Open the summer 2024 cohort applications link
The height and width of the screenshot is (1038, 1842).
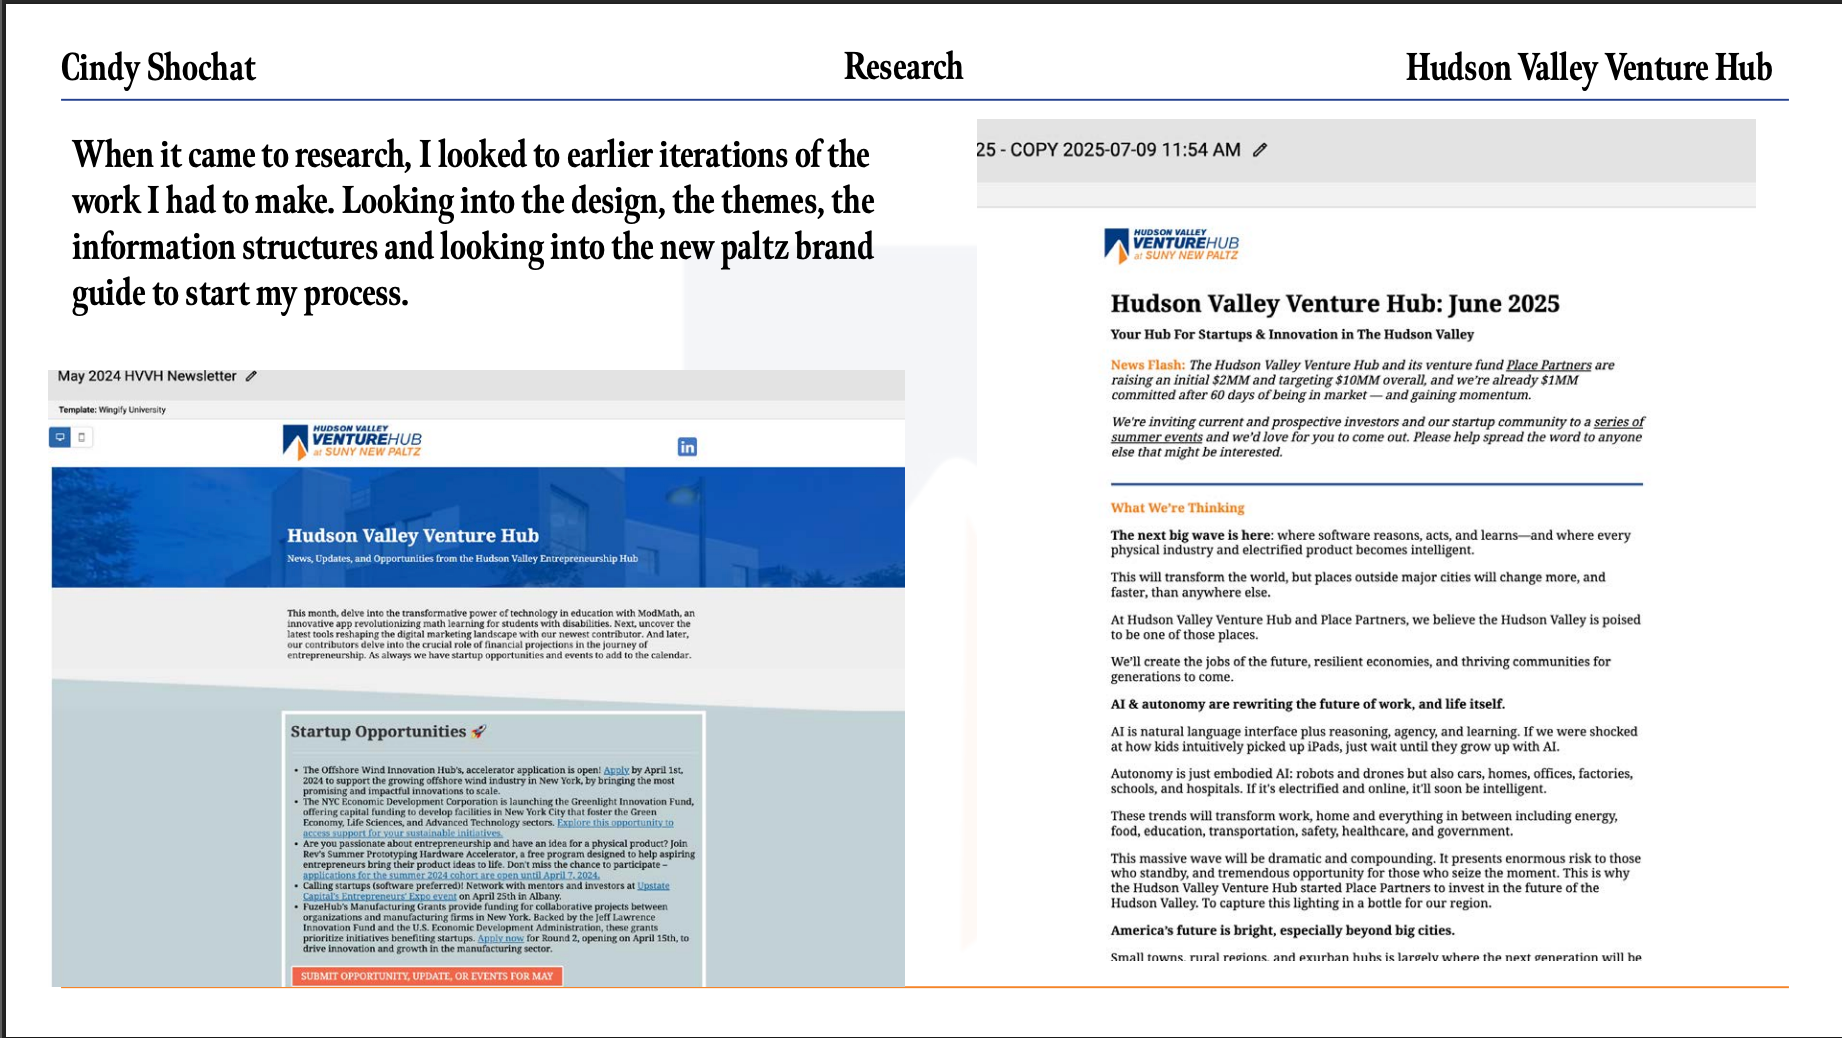pyautogui.click(x=451, y=875)
